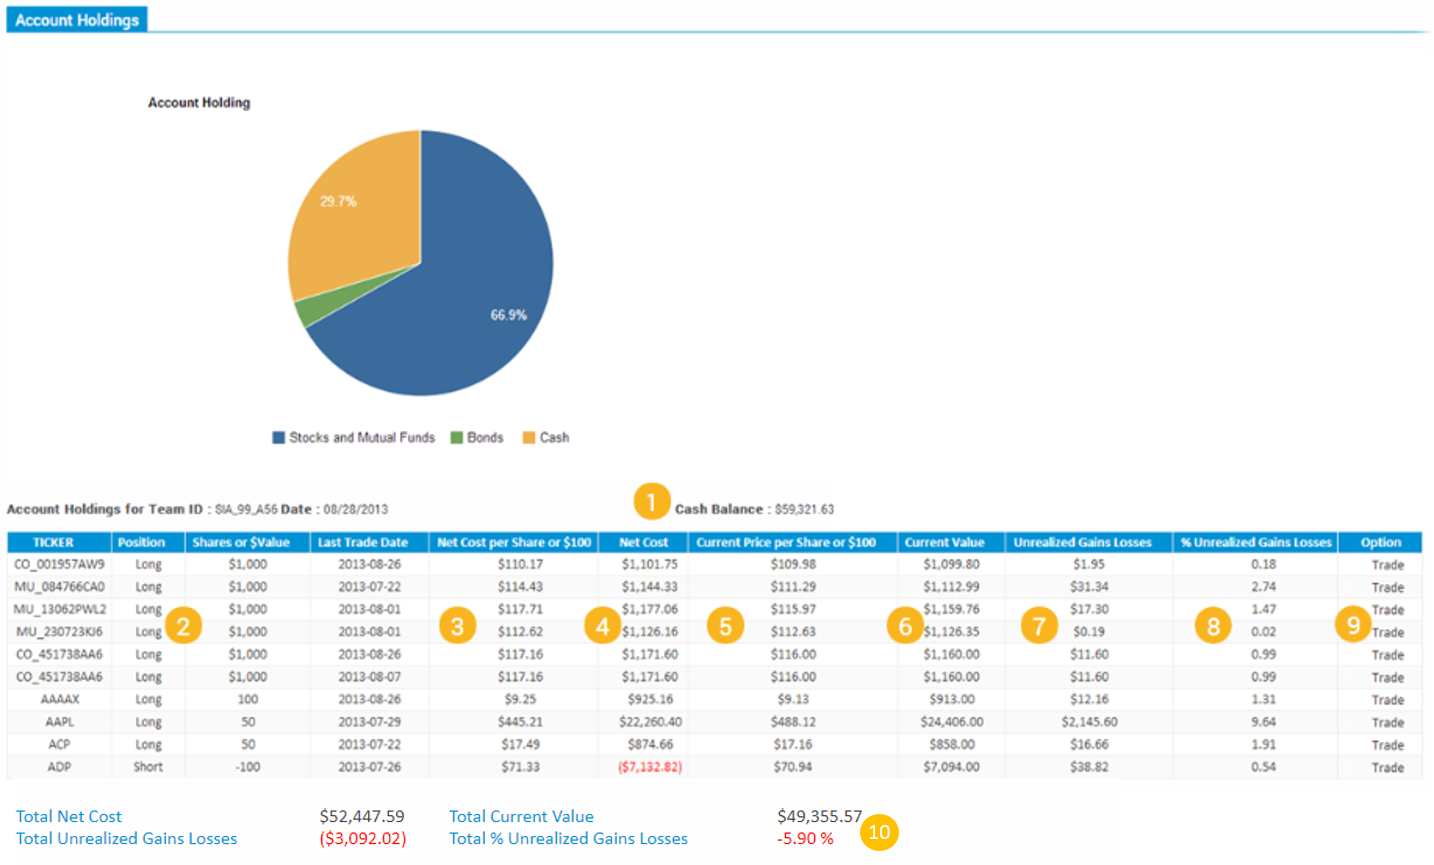Select the AAAAX ticker cell
The image size is (1434, 865).
click(x=59, y=699)
